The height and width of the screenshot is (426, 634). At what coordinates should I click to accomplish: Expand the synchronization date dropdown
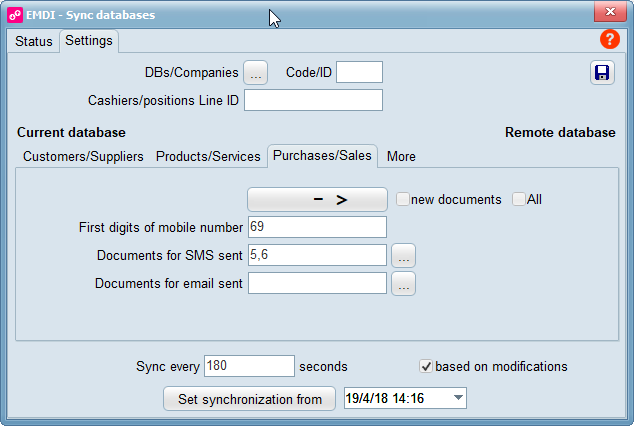pos(458,399)
